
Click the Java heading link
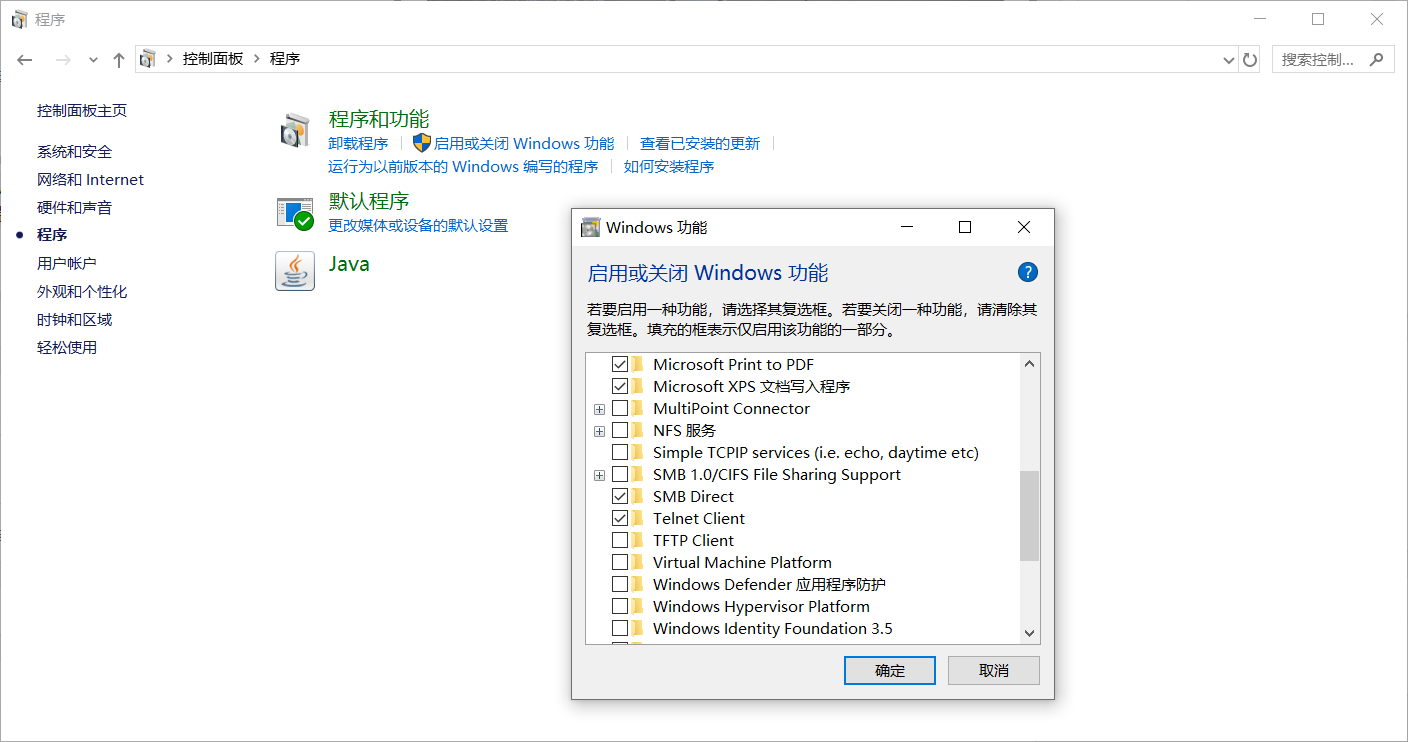(x=349, y=264)
